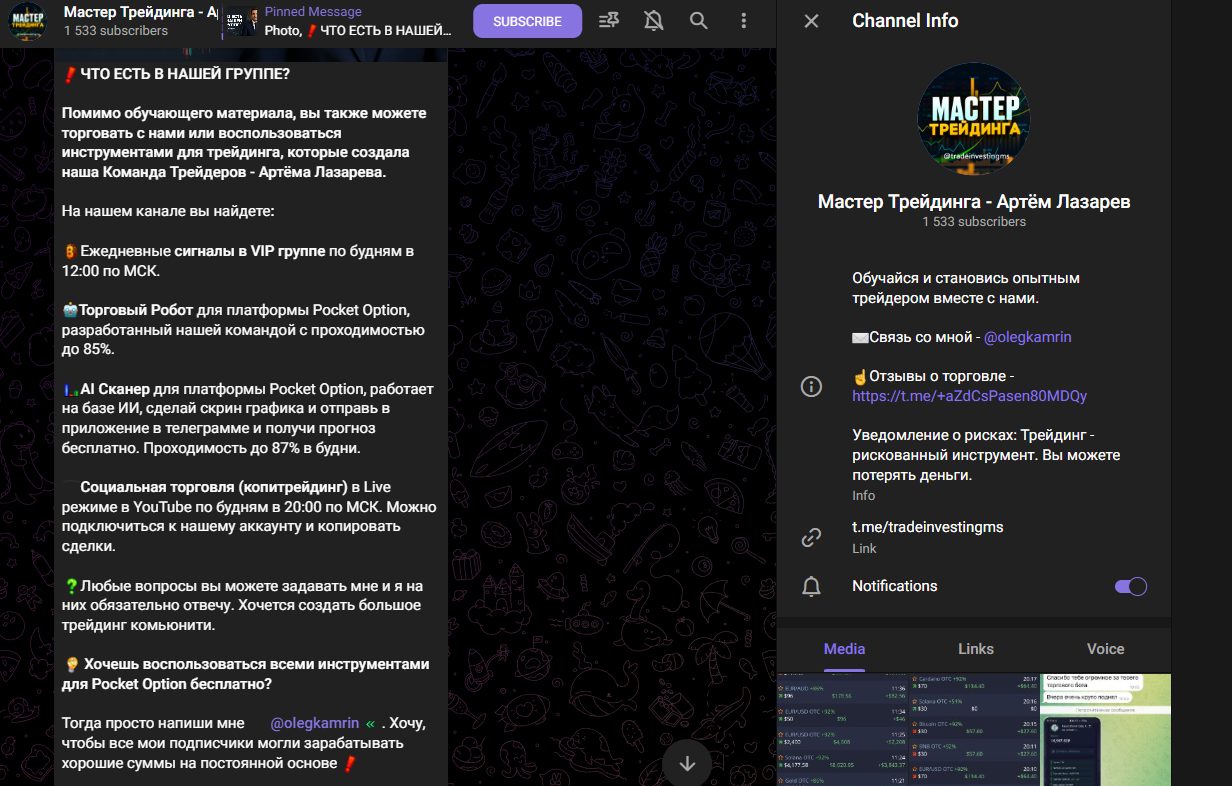Click 'Социальная торговля (копитрейдинг)' text
This screenshot has height=786, width=1232.
[214, 487]
